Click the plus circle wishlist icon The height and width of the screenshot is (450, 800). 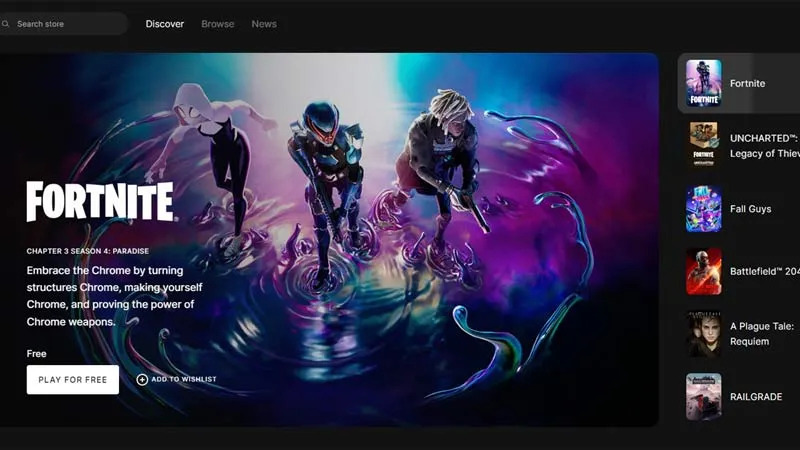(x=142, y=380)
